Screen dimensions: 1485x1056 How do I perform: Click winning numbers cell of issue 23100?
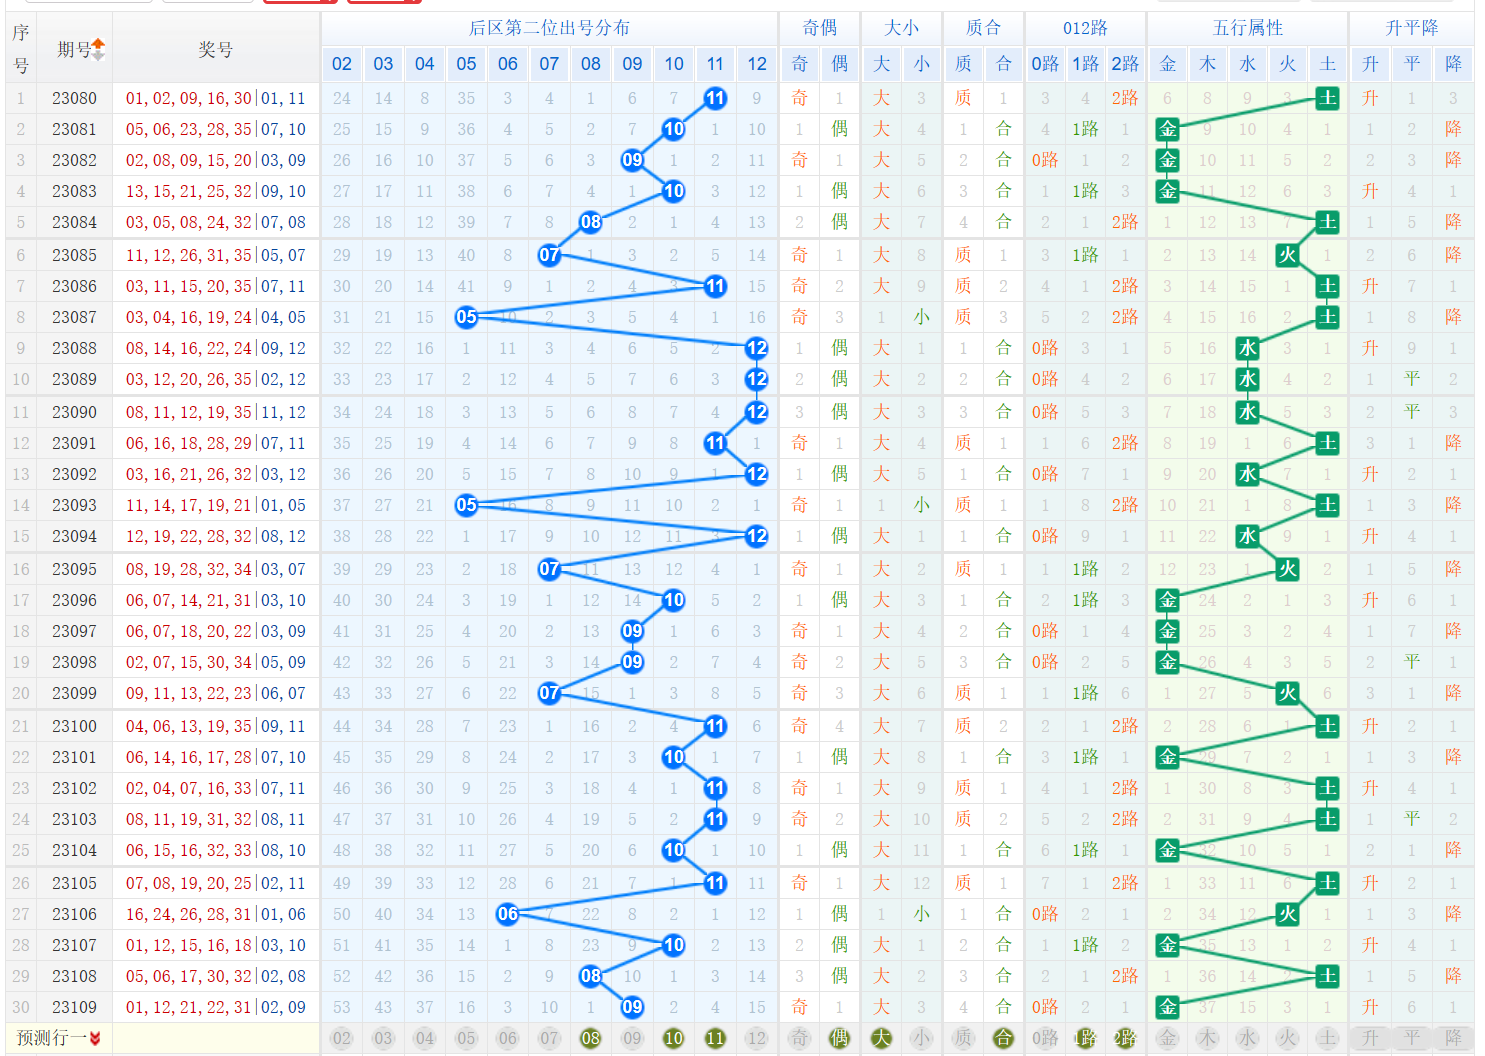pos(215,726)
